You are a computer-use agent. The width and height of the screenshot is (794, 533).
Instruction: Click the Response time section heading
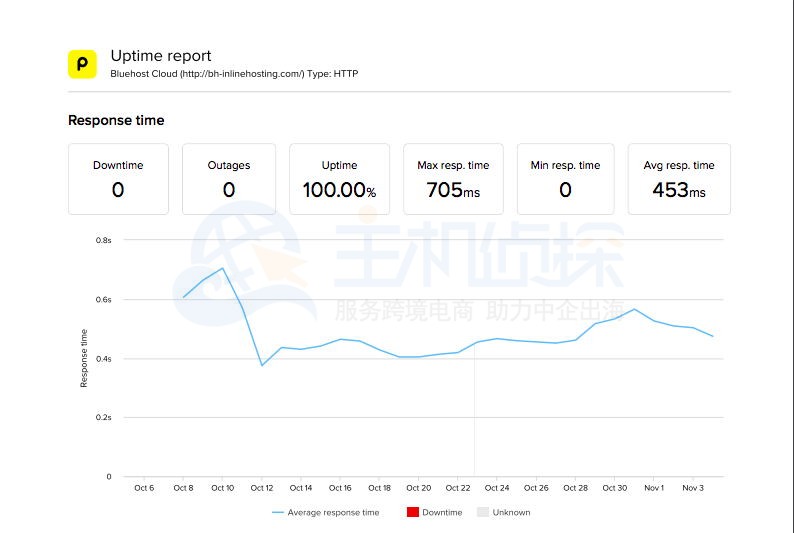(x=116, y=121)
